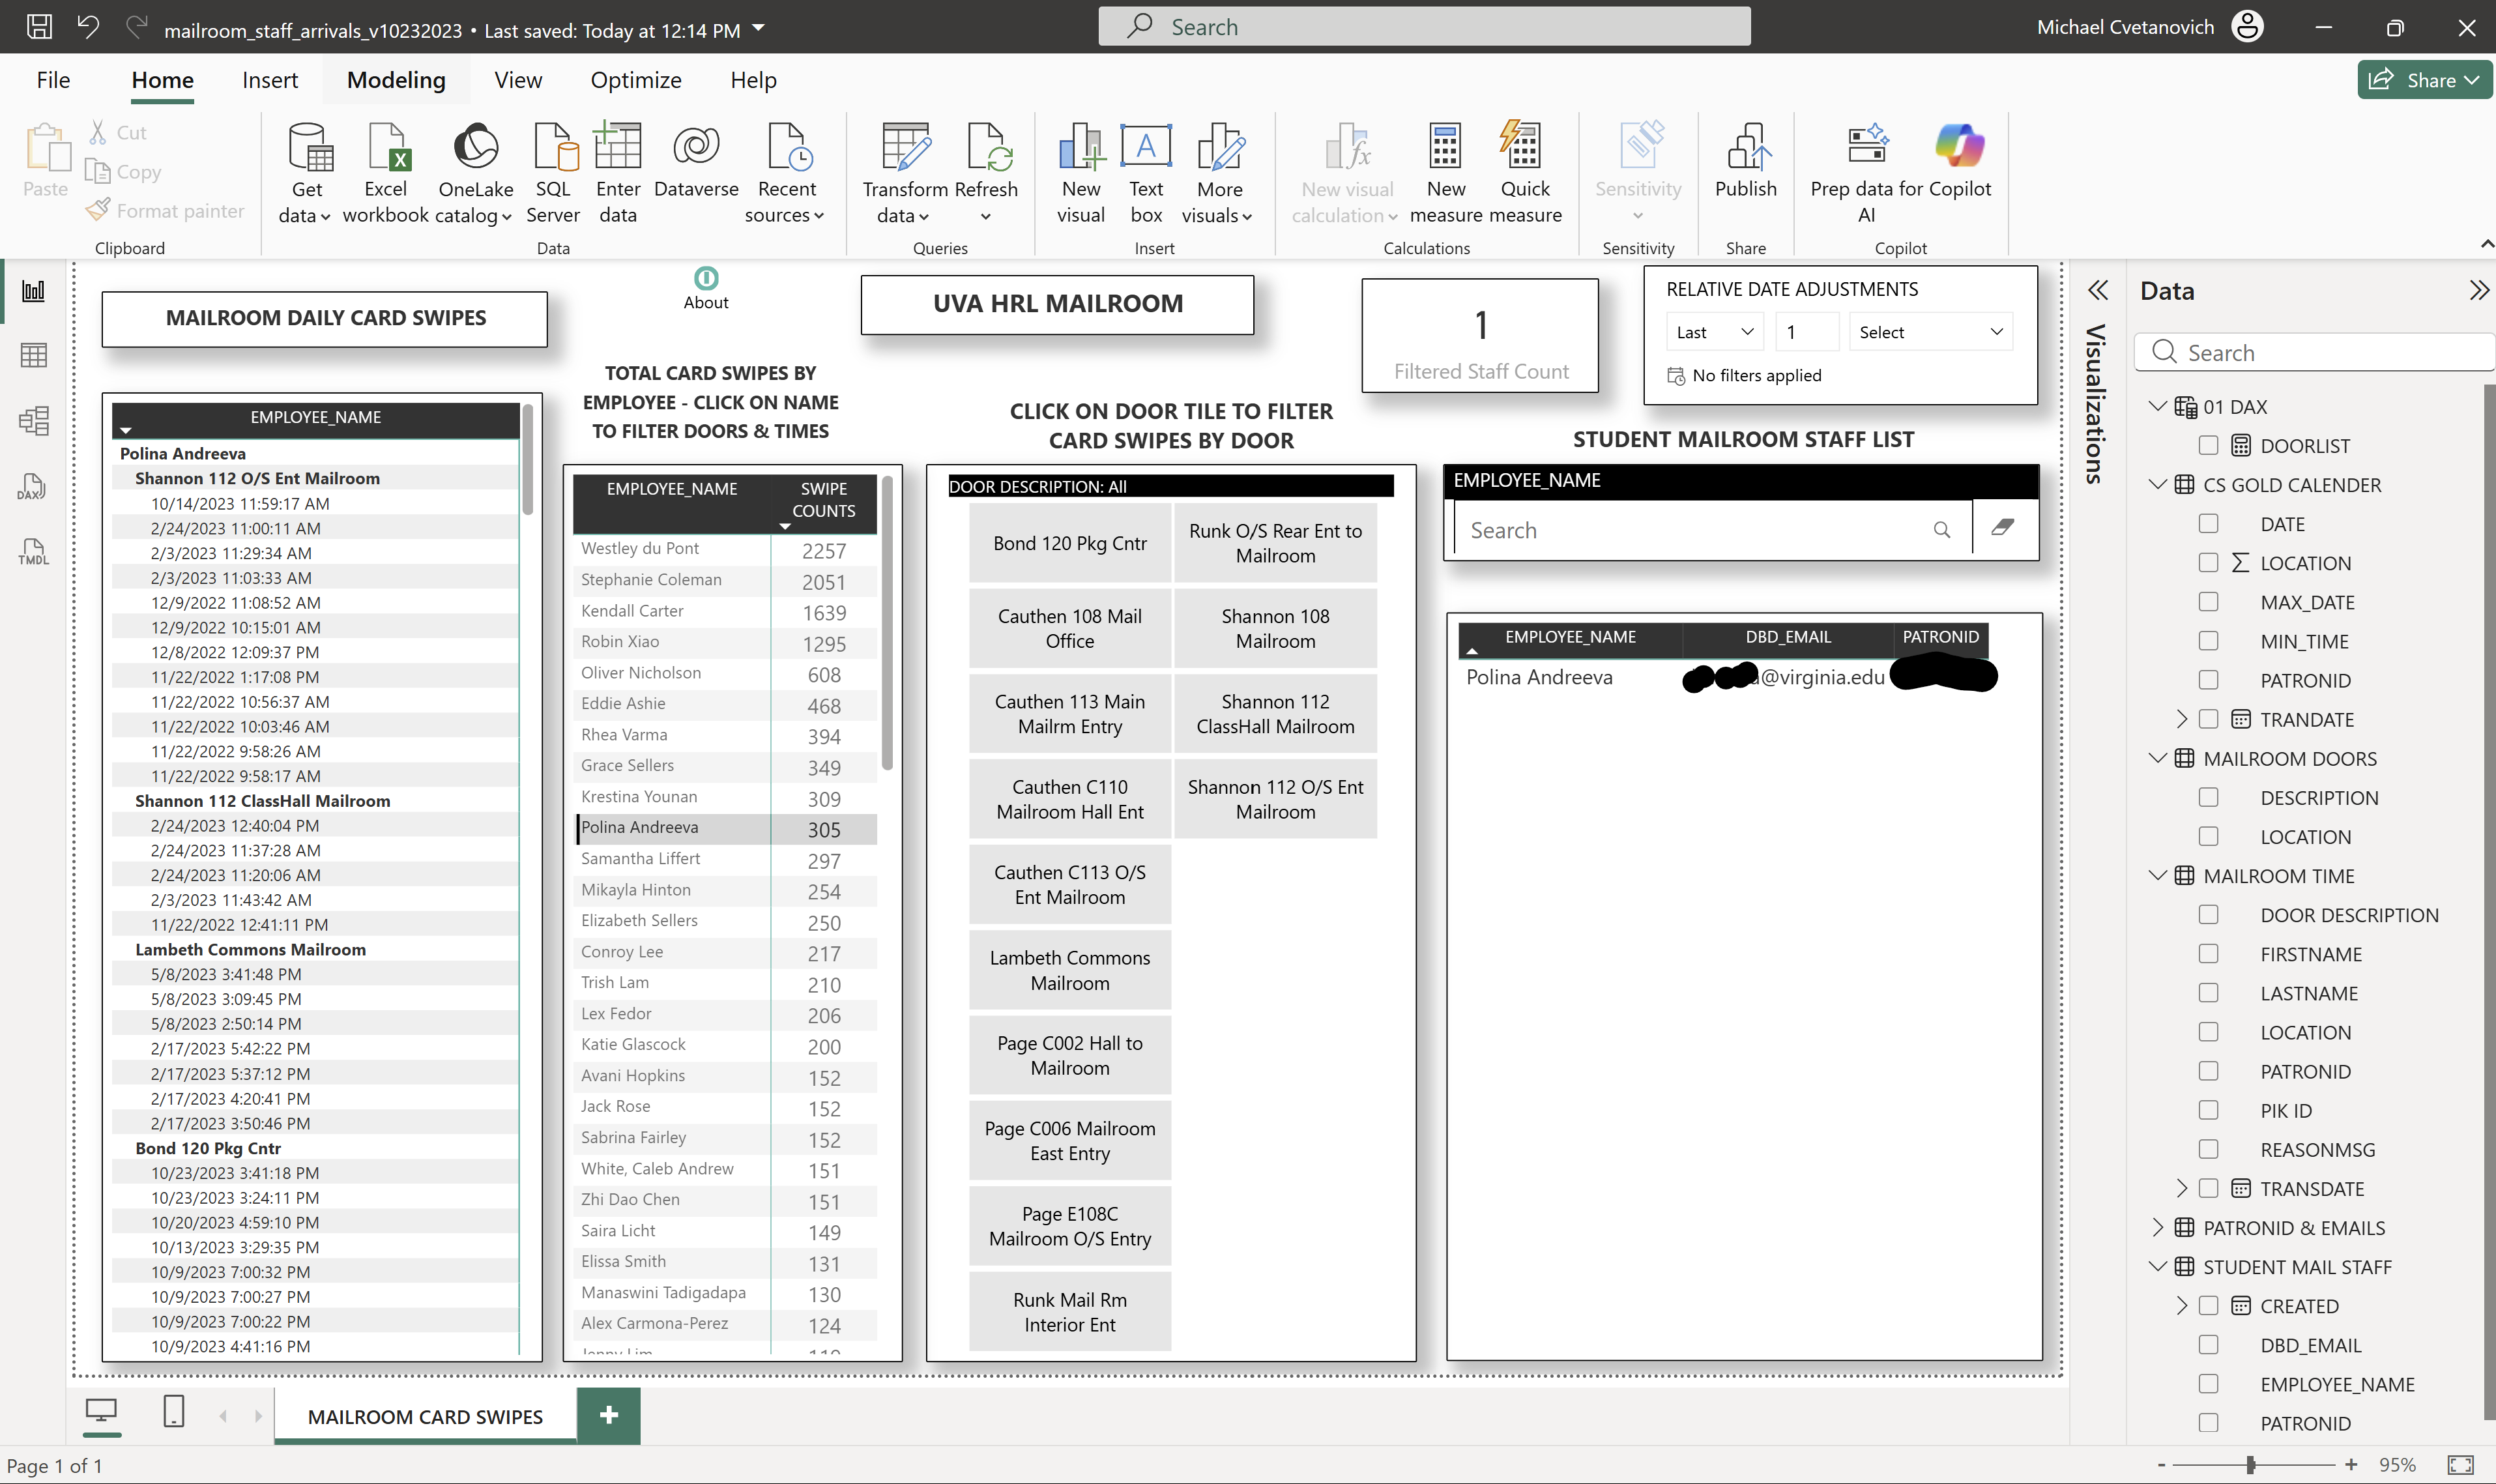This screenshot has height=1484, width=2496.
Task: Check the DBD_EMAIL field checkbox
Action: click(x=2209, y=1345)
